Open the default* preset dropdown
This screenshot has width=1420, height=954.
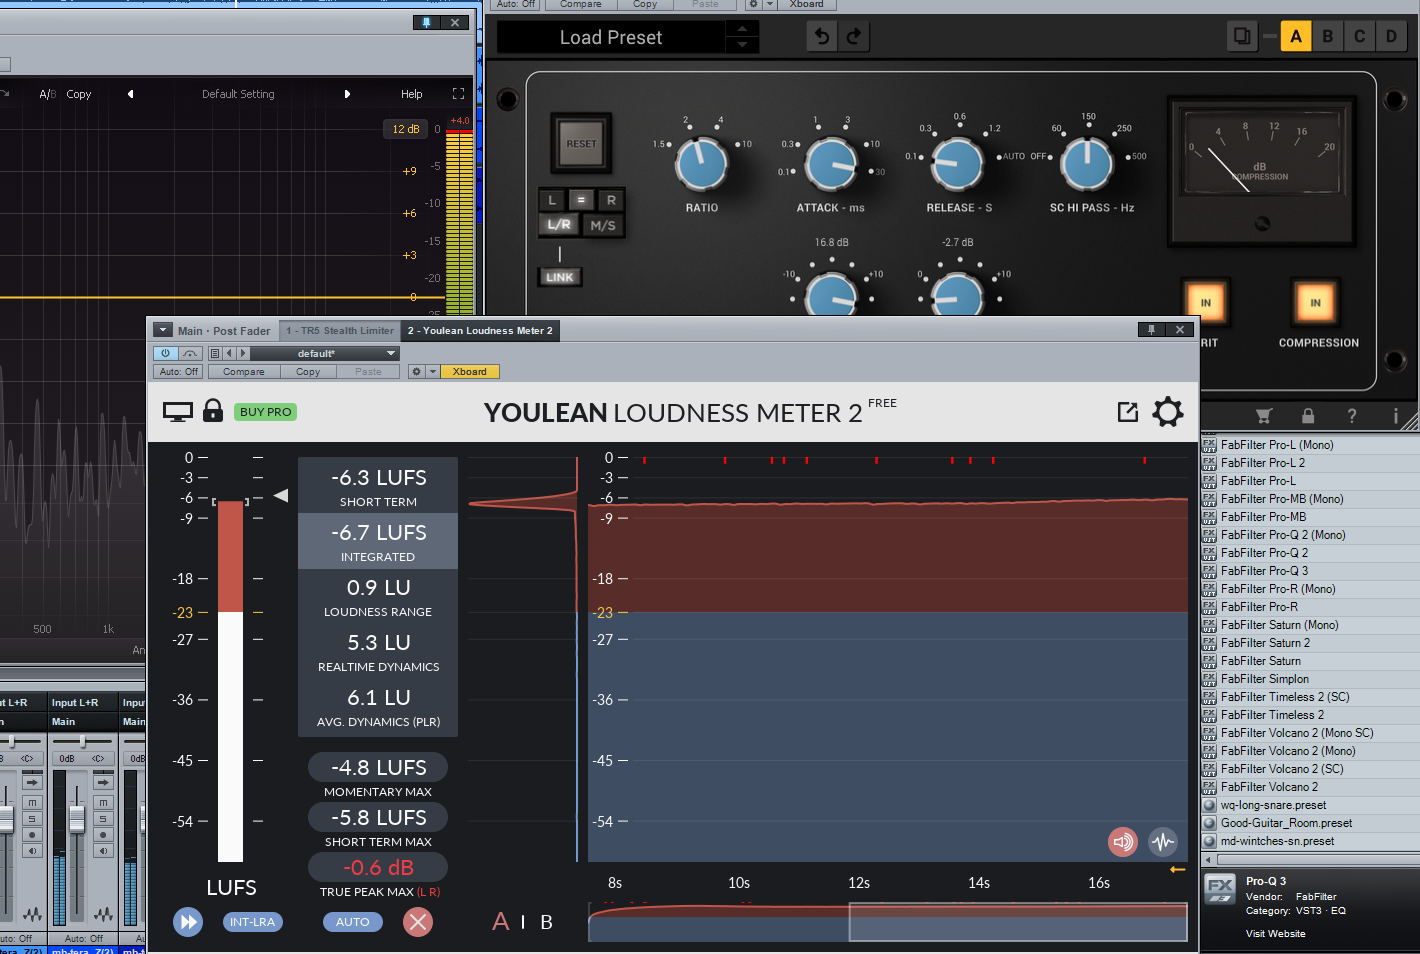pos(325,353)
